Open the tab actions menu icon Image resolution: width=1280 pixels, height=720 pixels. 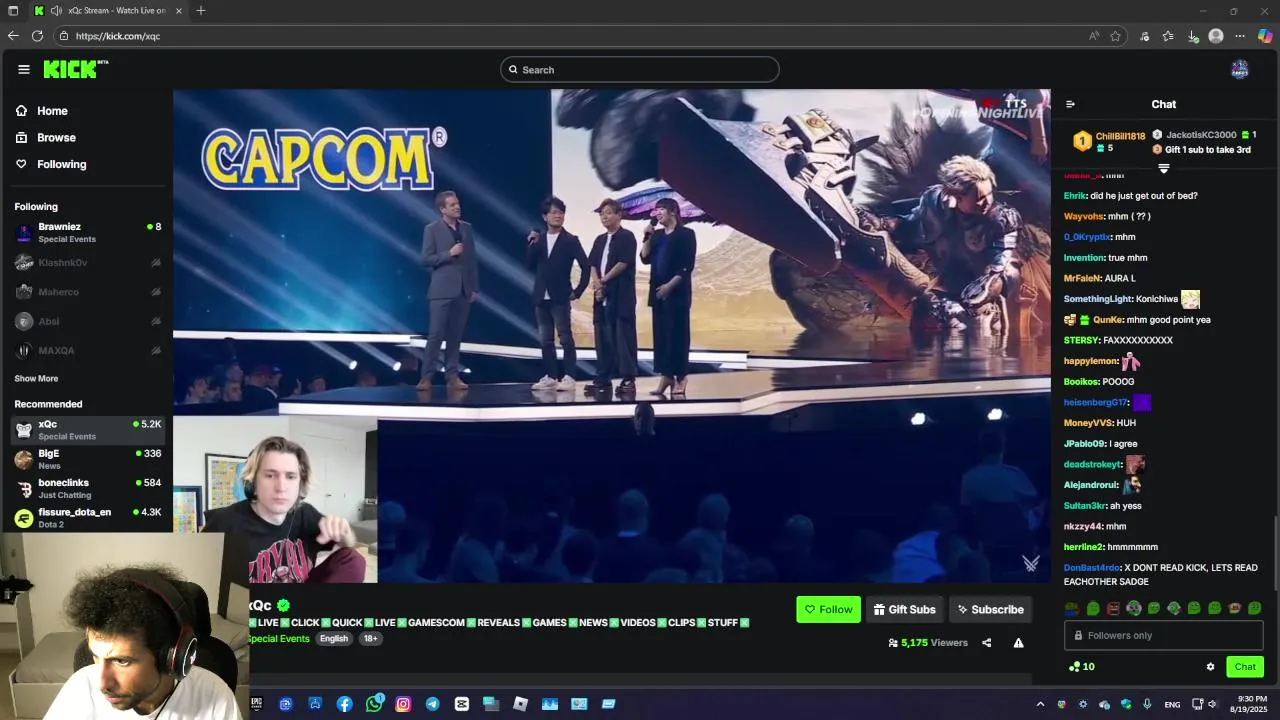pyautogui.click(x=13, y=11)
